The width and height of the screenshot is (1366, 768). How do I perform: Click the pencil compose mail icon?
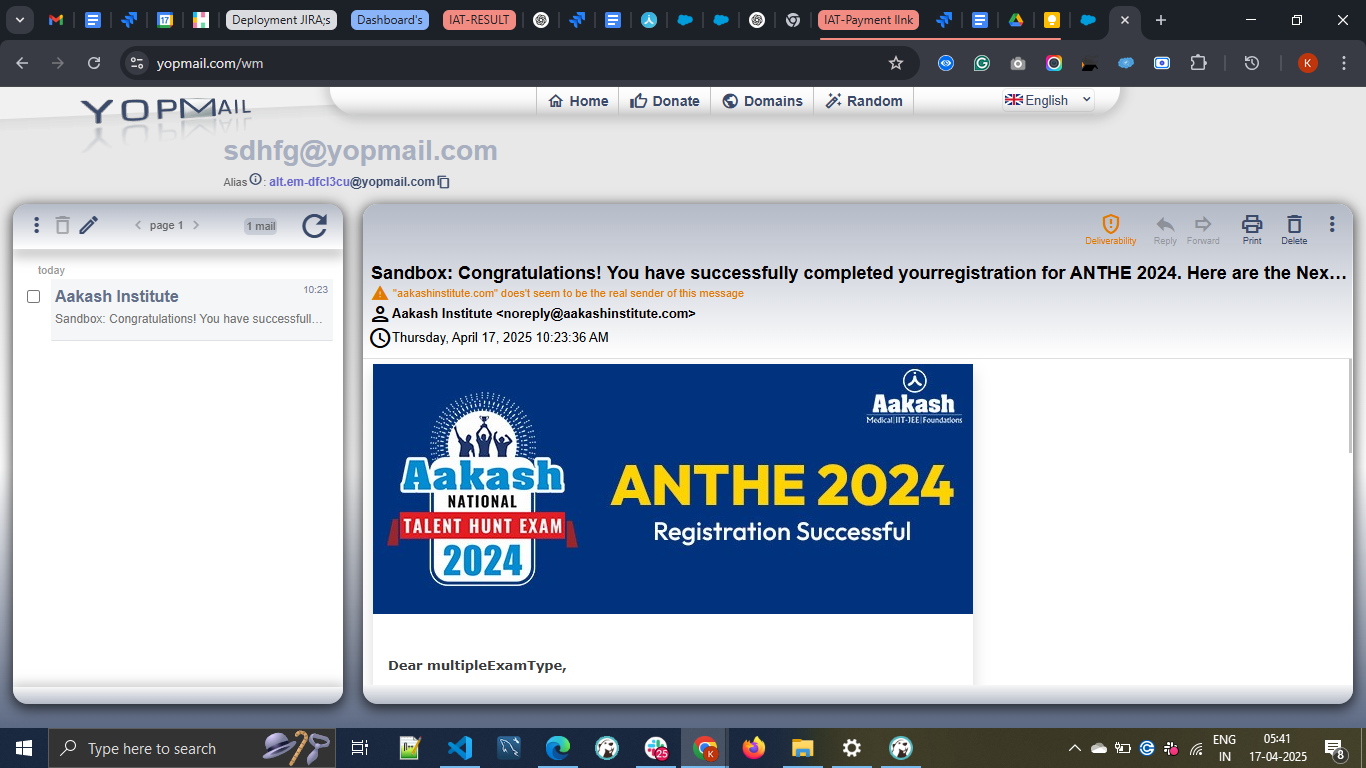click(x=89, y=226)
